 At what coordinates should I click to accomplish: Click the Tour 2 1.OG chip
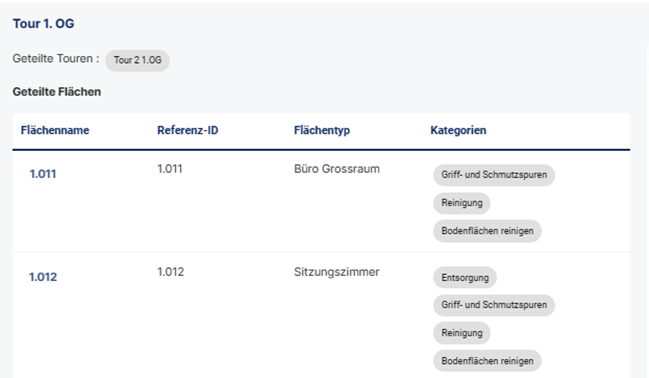[137, 60]
